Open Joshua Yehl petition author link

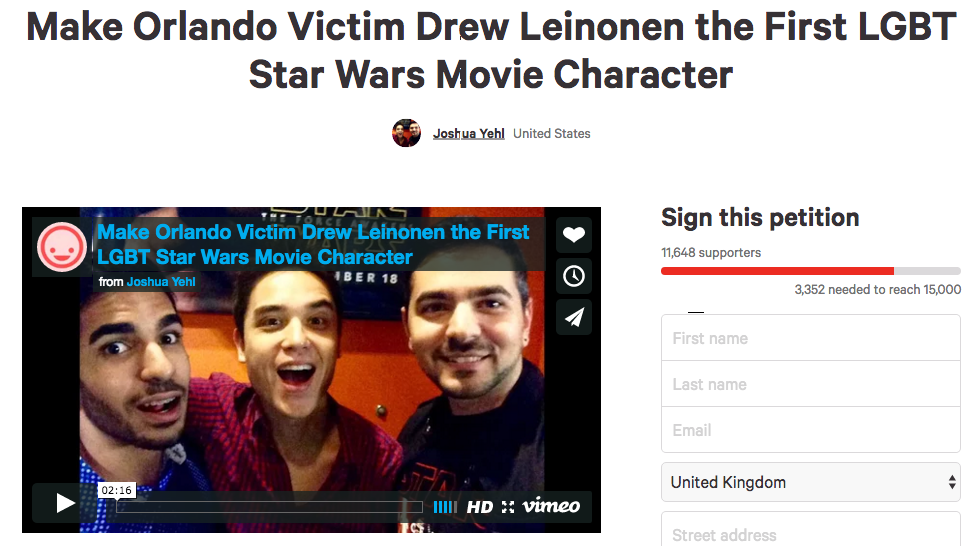tap(469, 134)
